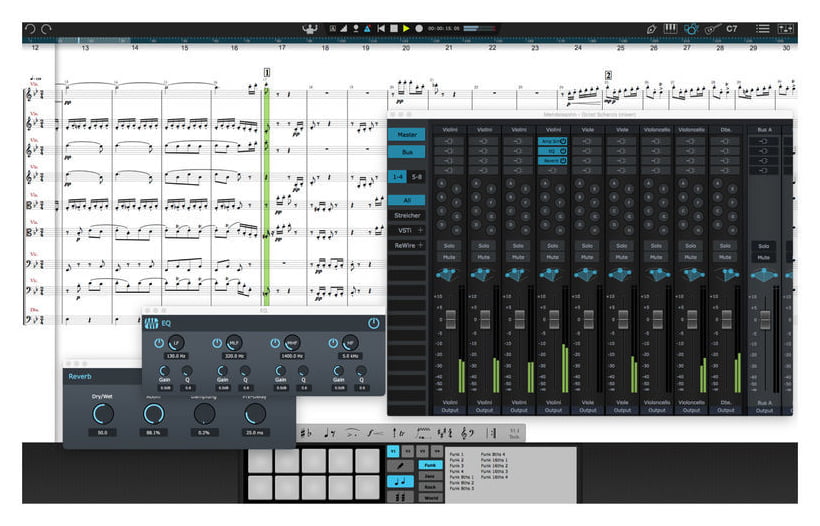
Task: Switch to insert slots 1-4 in the mixer
Action: click(x=397, y=177)
